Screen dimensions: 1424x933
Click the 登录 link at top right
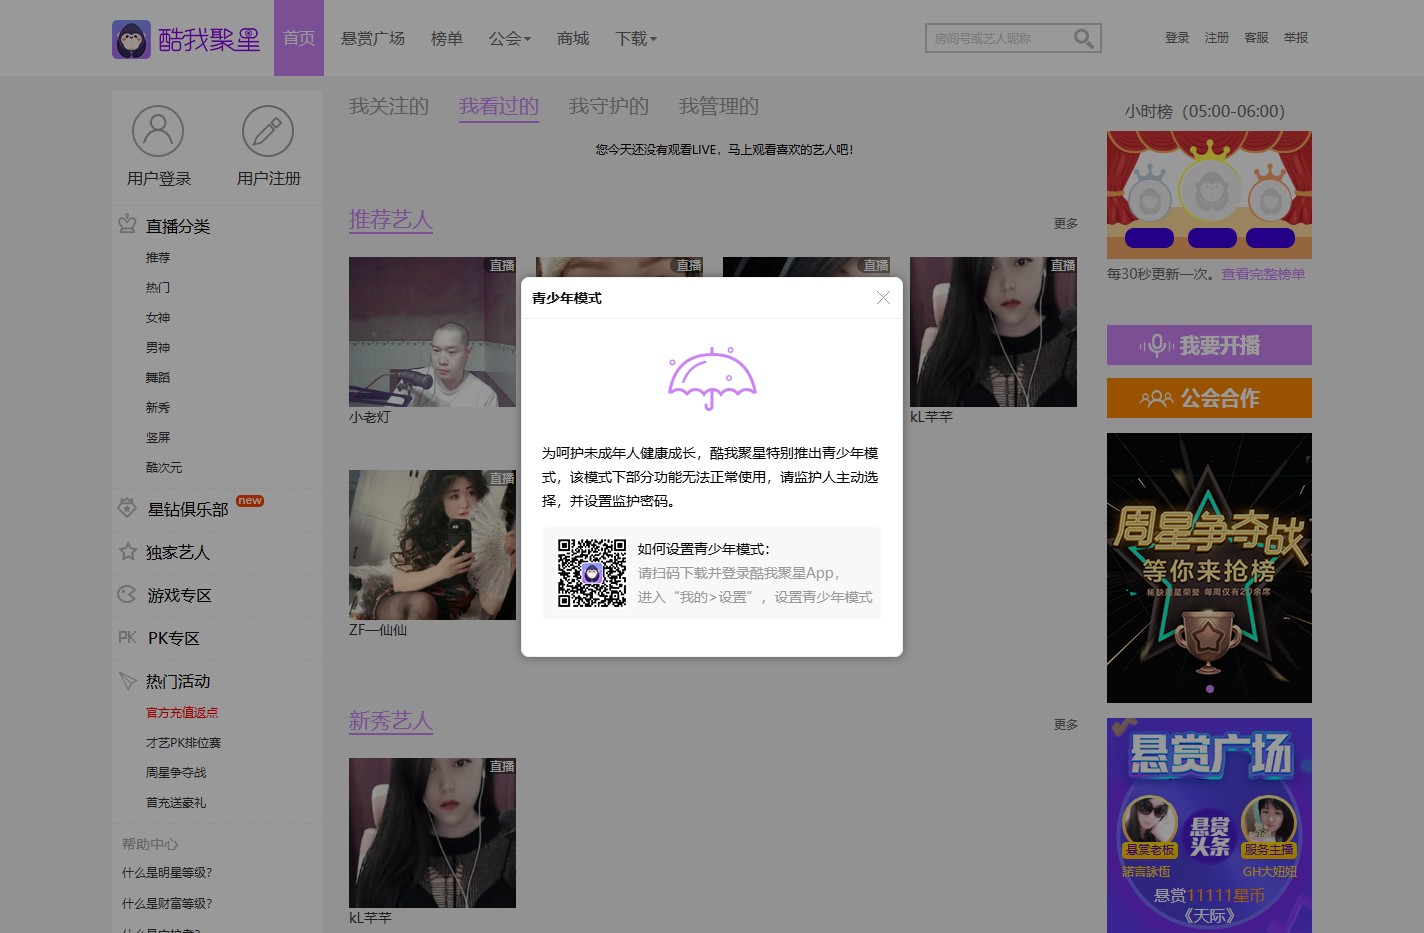coord(1177,38)
